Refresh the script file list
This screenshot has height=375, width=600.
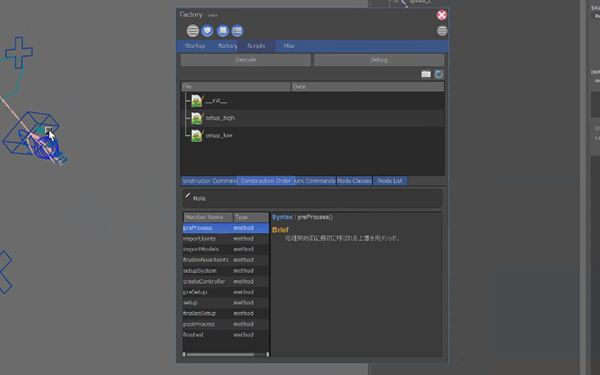[x=439, y=74]
